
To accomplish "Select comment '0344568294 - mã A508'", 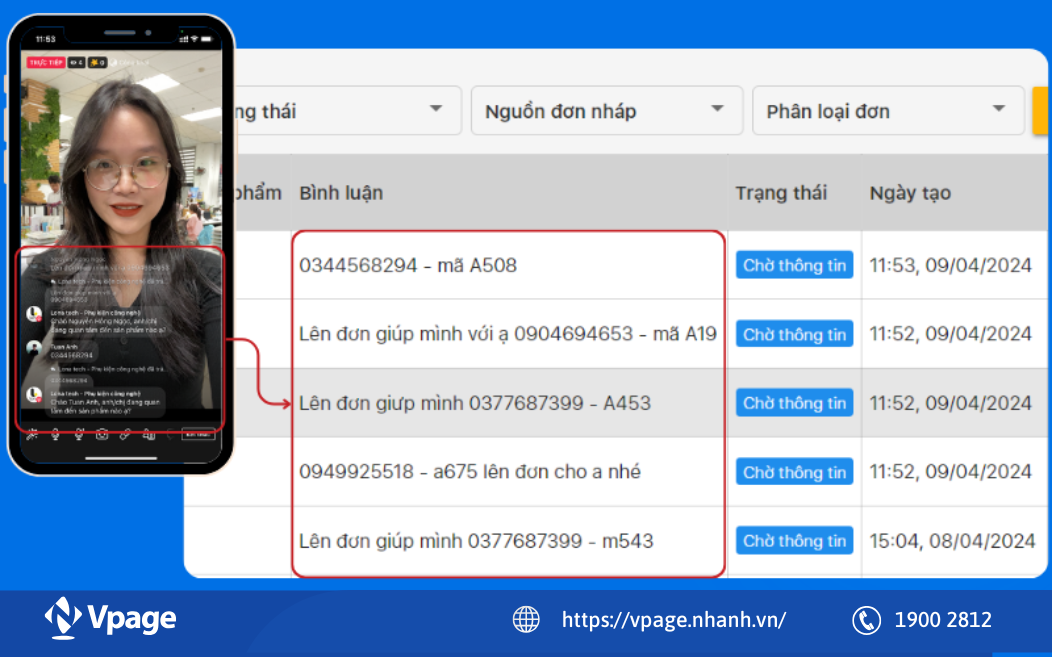I will [x=408, y=265].
